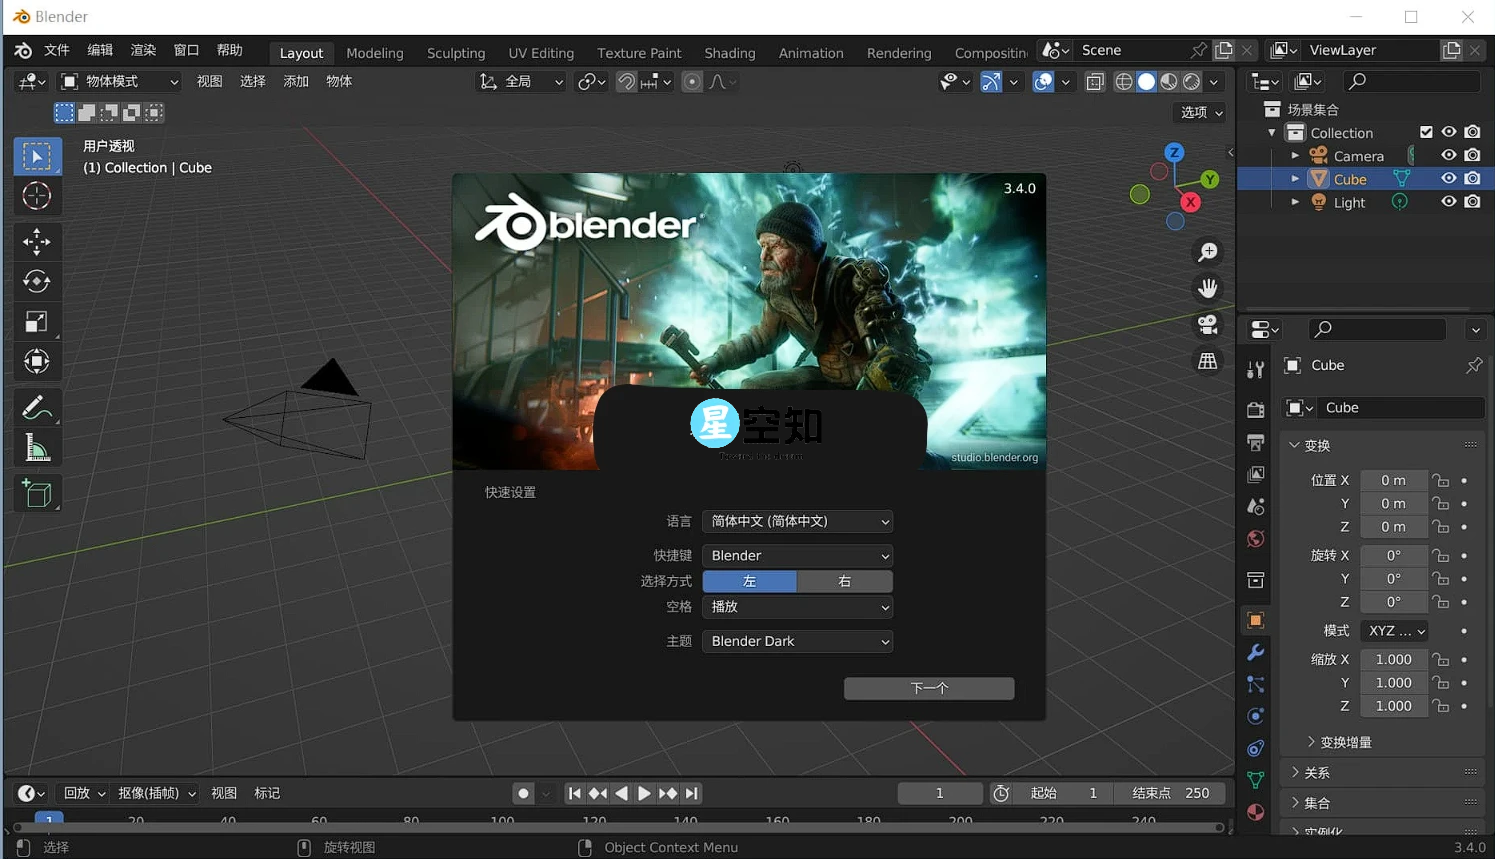This screenshot has height=859, width=1495.
Task: Select left-click selection mode '左'
Action: 750,581
